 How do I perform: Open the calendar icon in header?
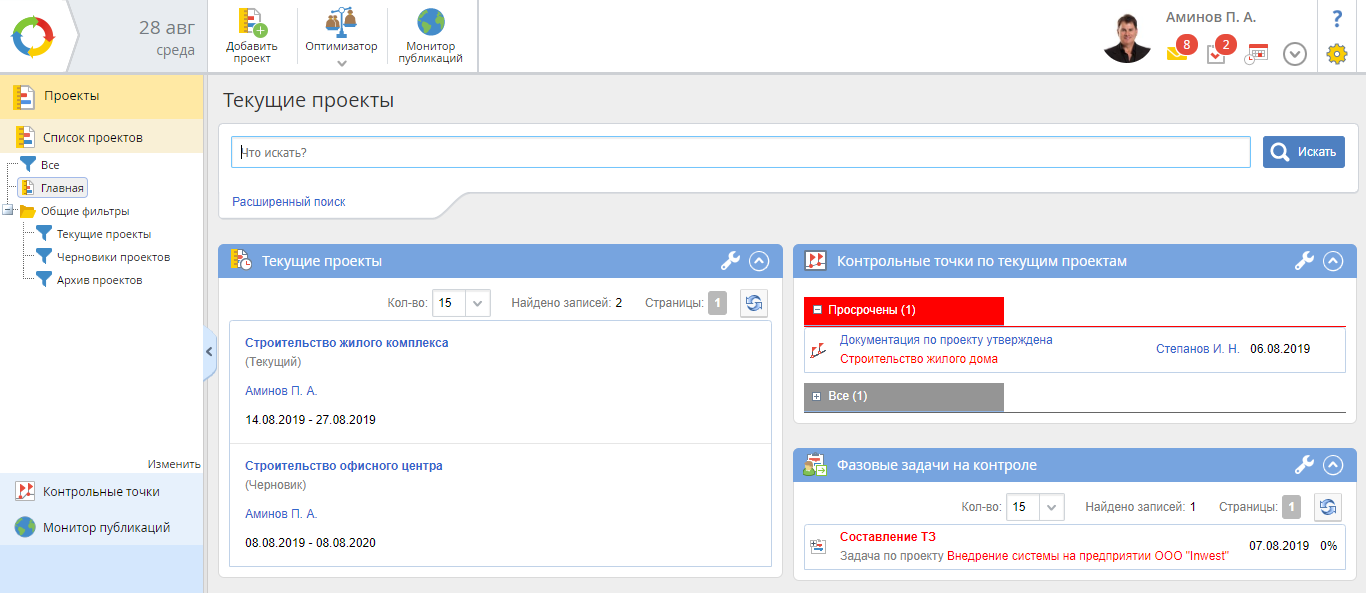(1256, 54)
